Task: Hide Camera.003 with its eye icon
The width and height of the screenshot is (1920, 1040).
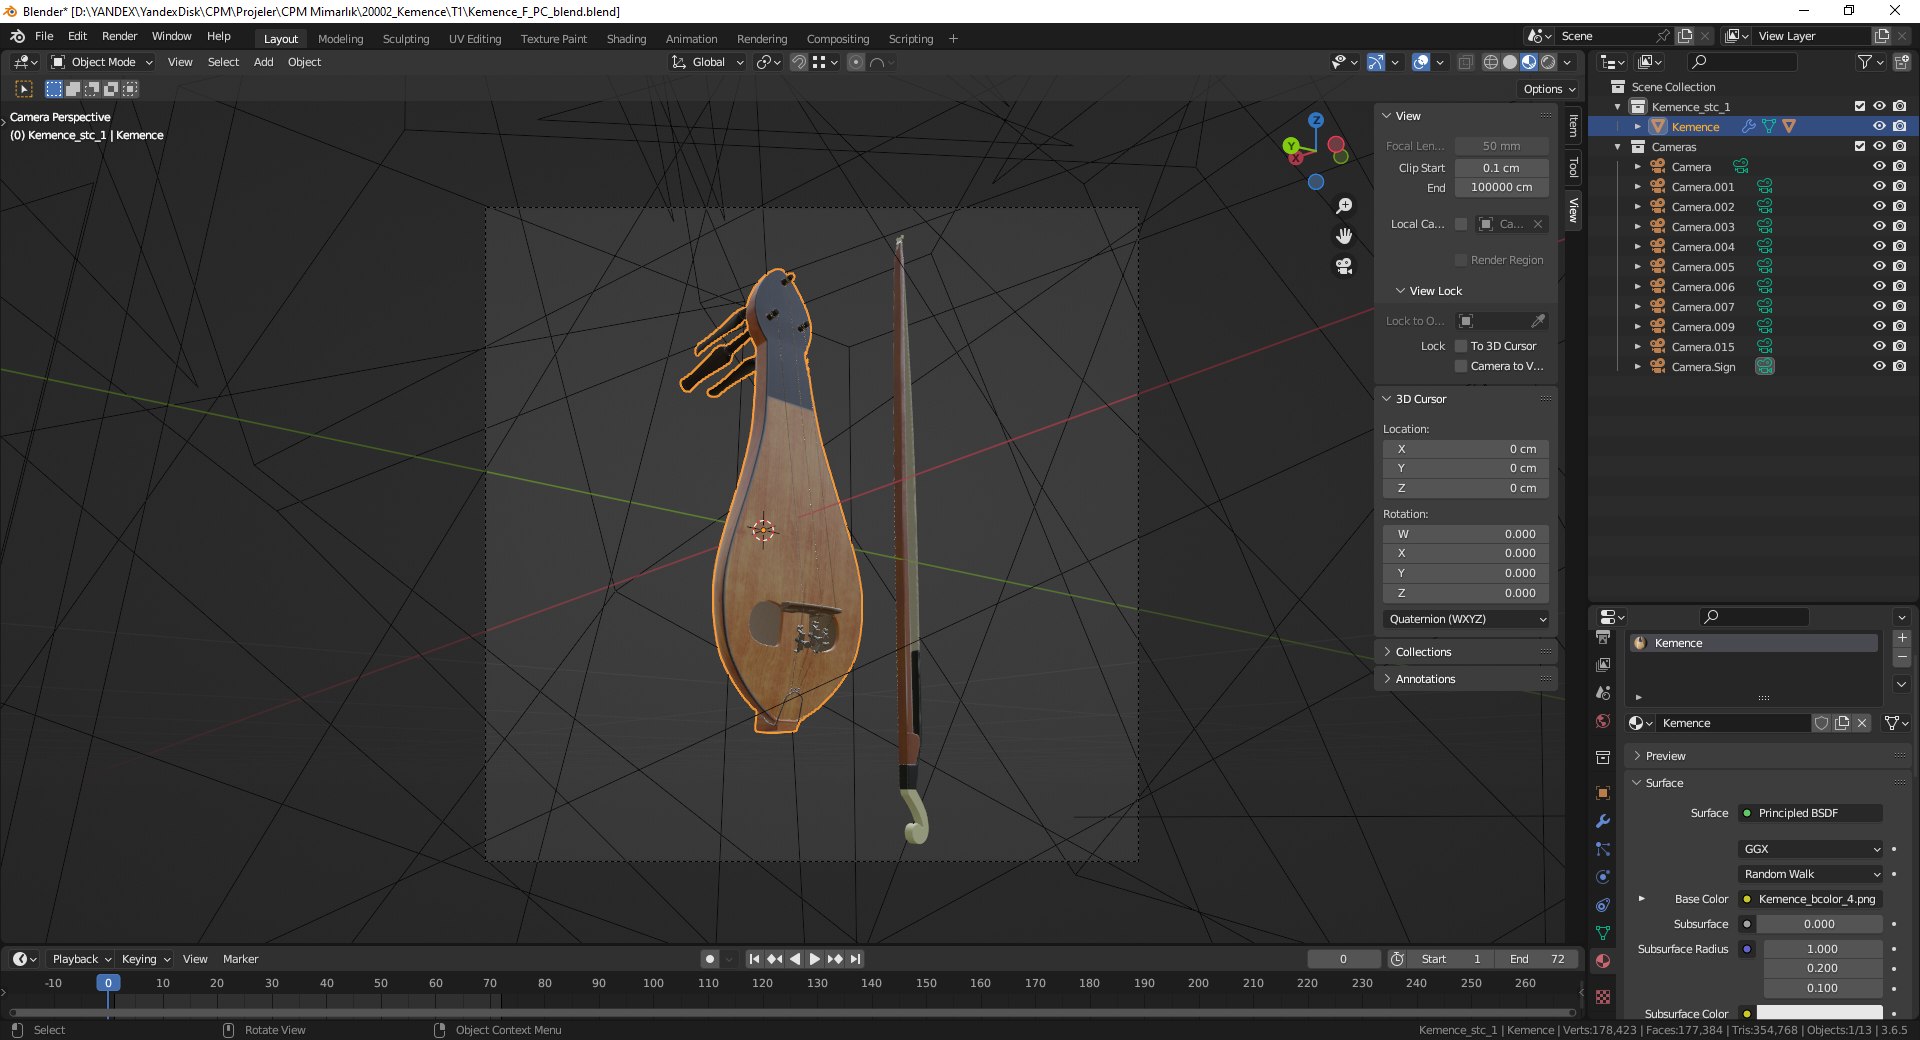Action: pyautogui.click(x=1879, y=226)
